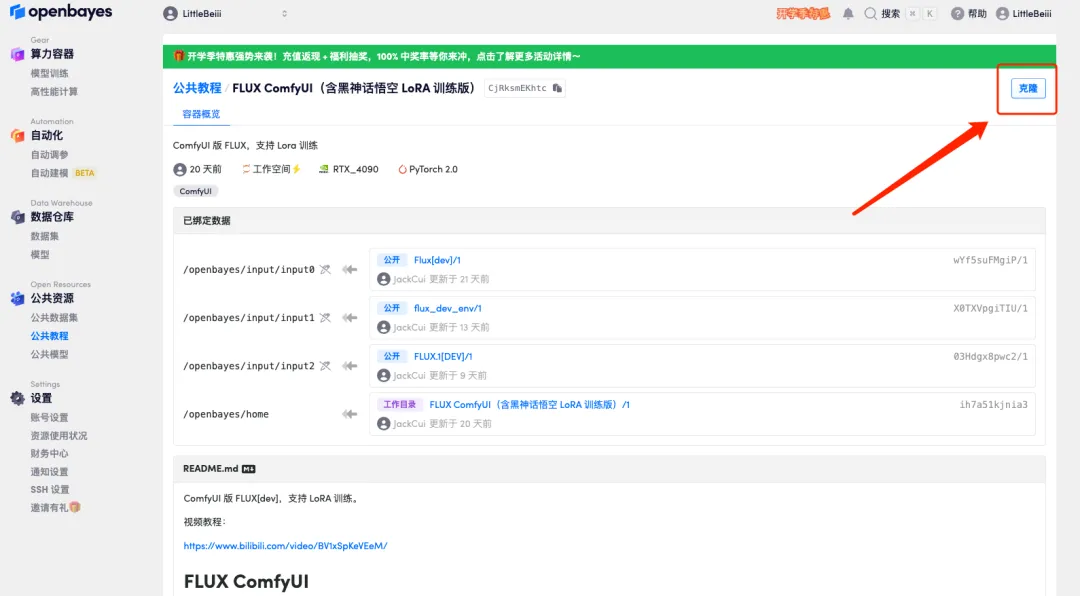Open the Flux[dev]/1 dataset link
The width and height of the screenshot is (1080, 596).
tap(437, 260)
